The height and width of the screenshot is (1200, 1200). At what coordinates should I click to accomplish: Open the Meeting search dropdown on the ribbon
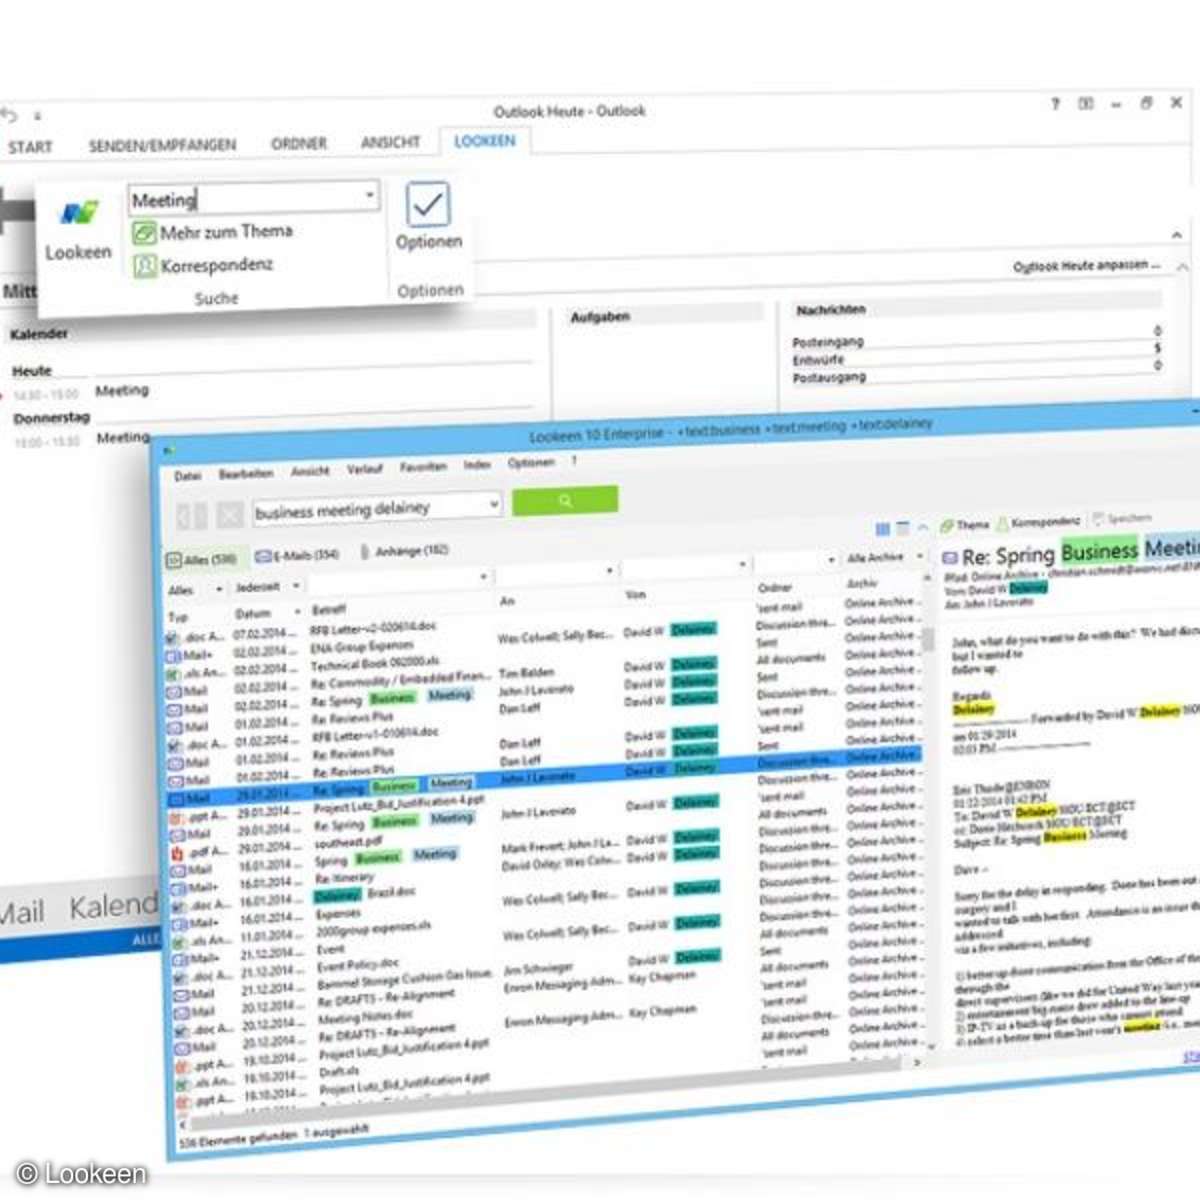(x=369, y=195)
